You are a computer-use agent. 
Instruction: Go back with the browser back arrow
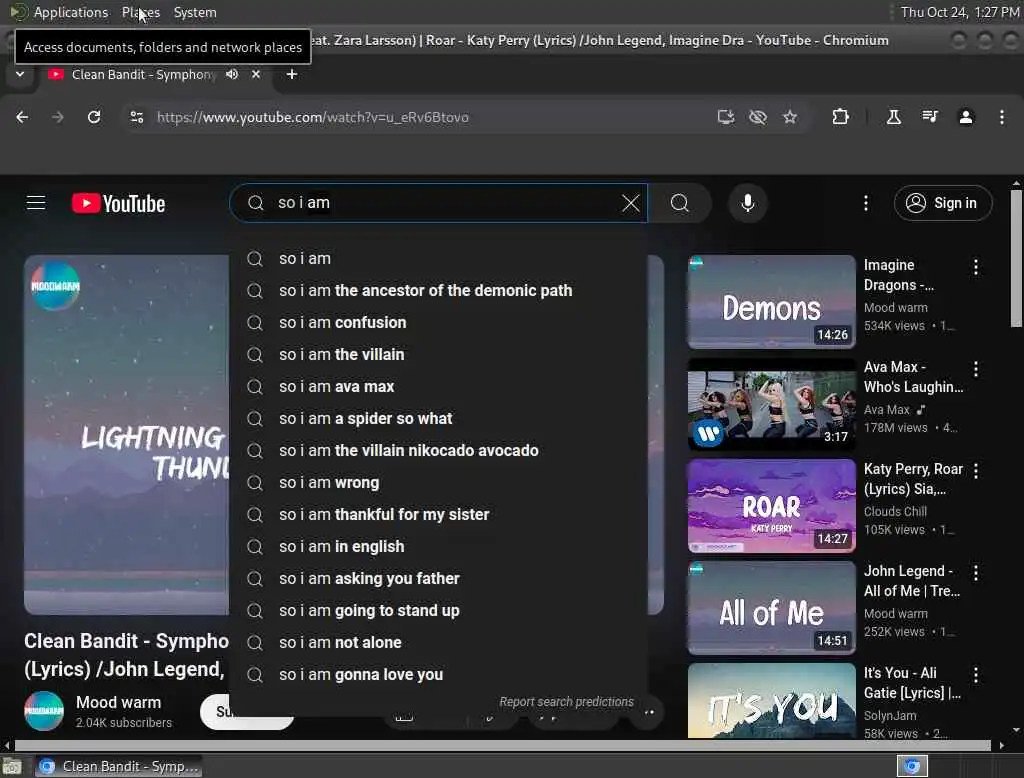coord(22,117)
